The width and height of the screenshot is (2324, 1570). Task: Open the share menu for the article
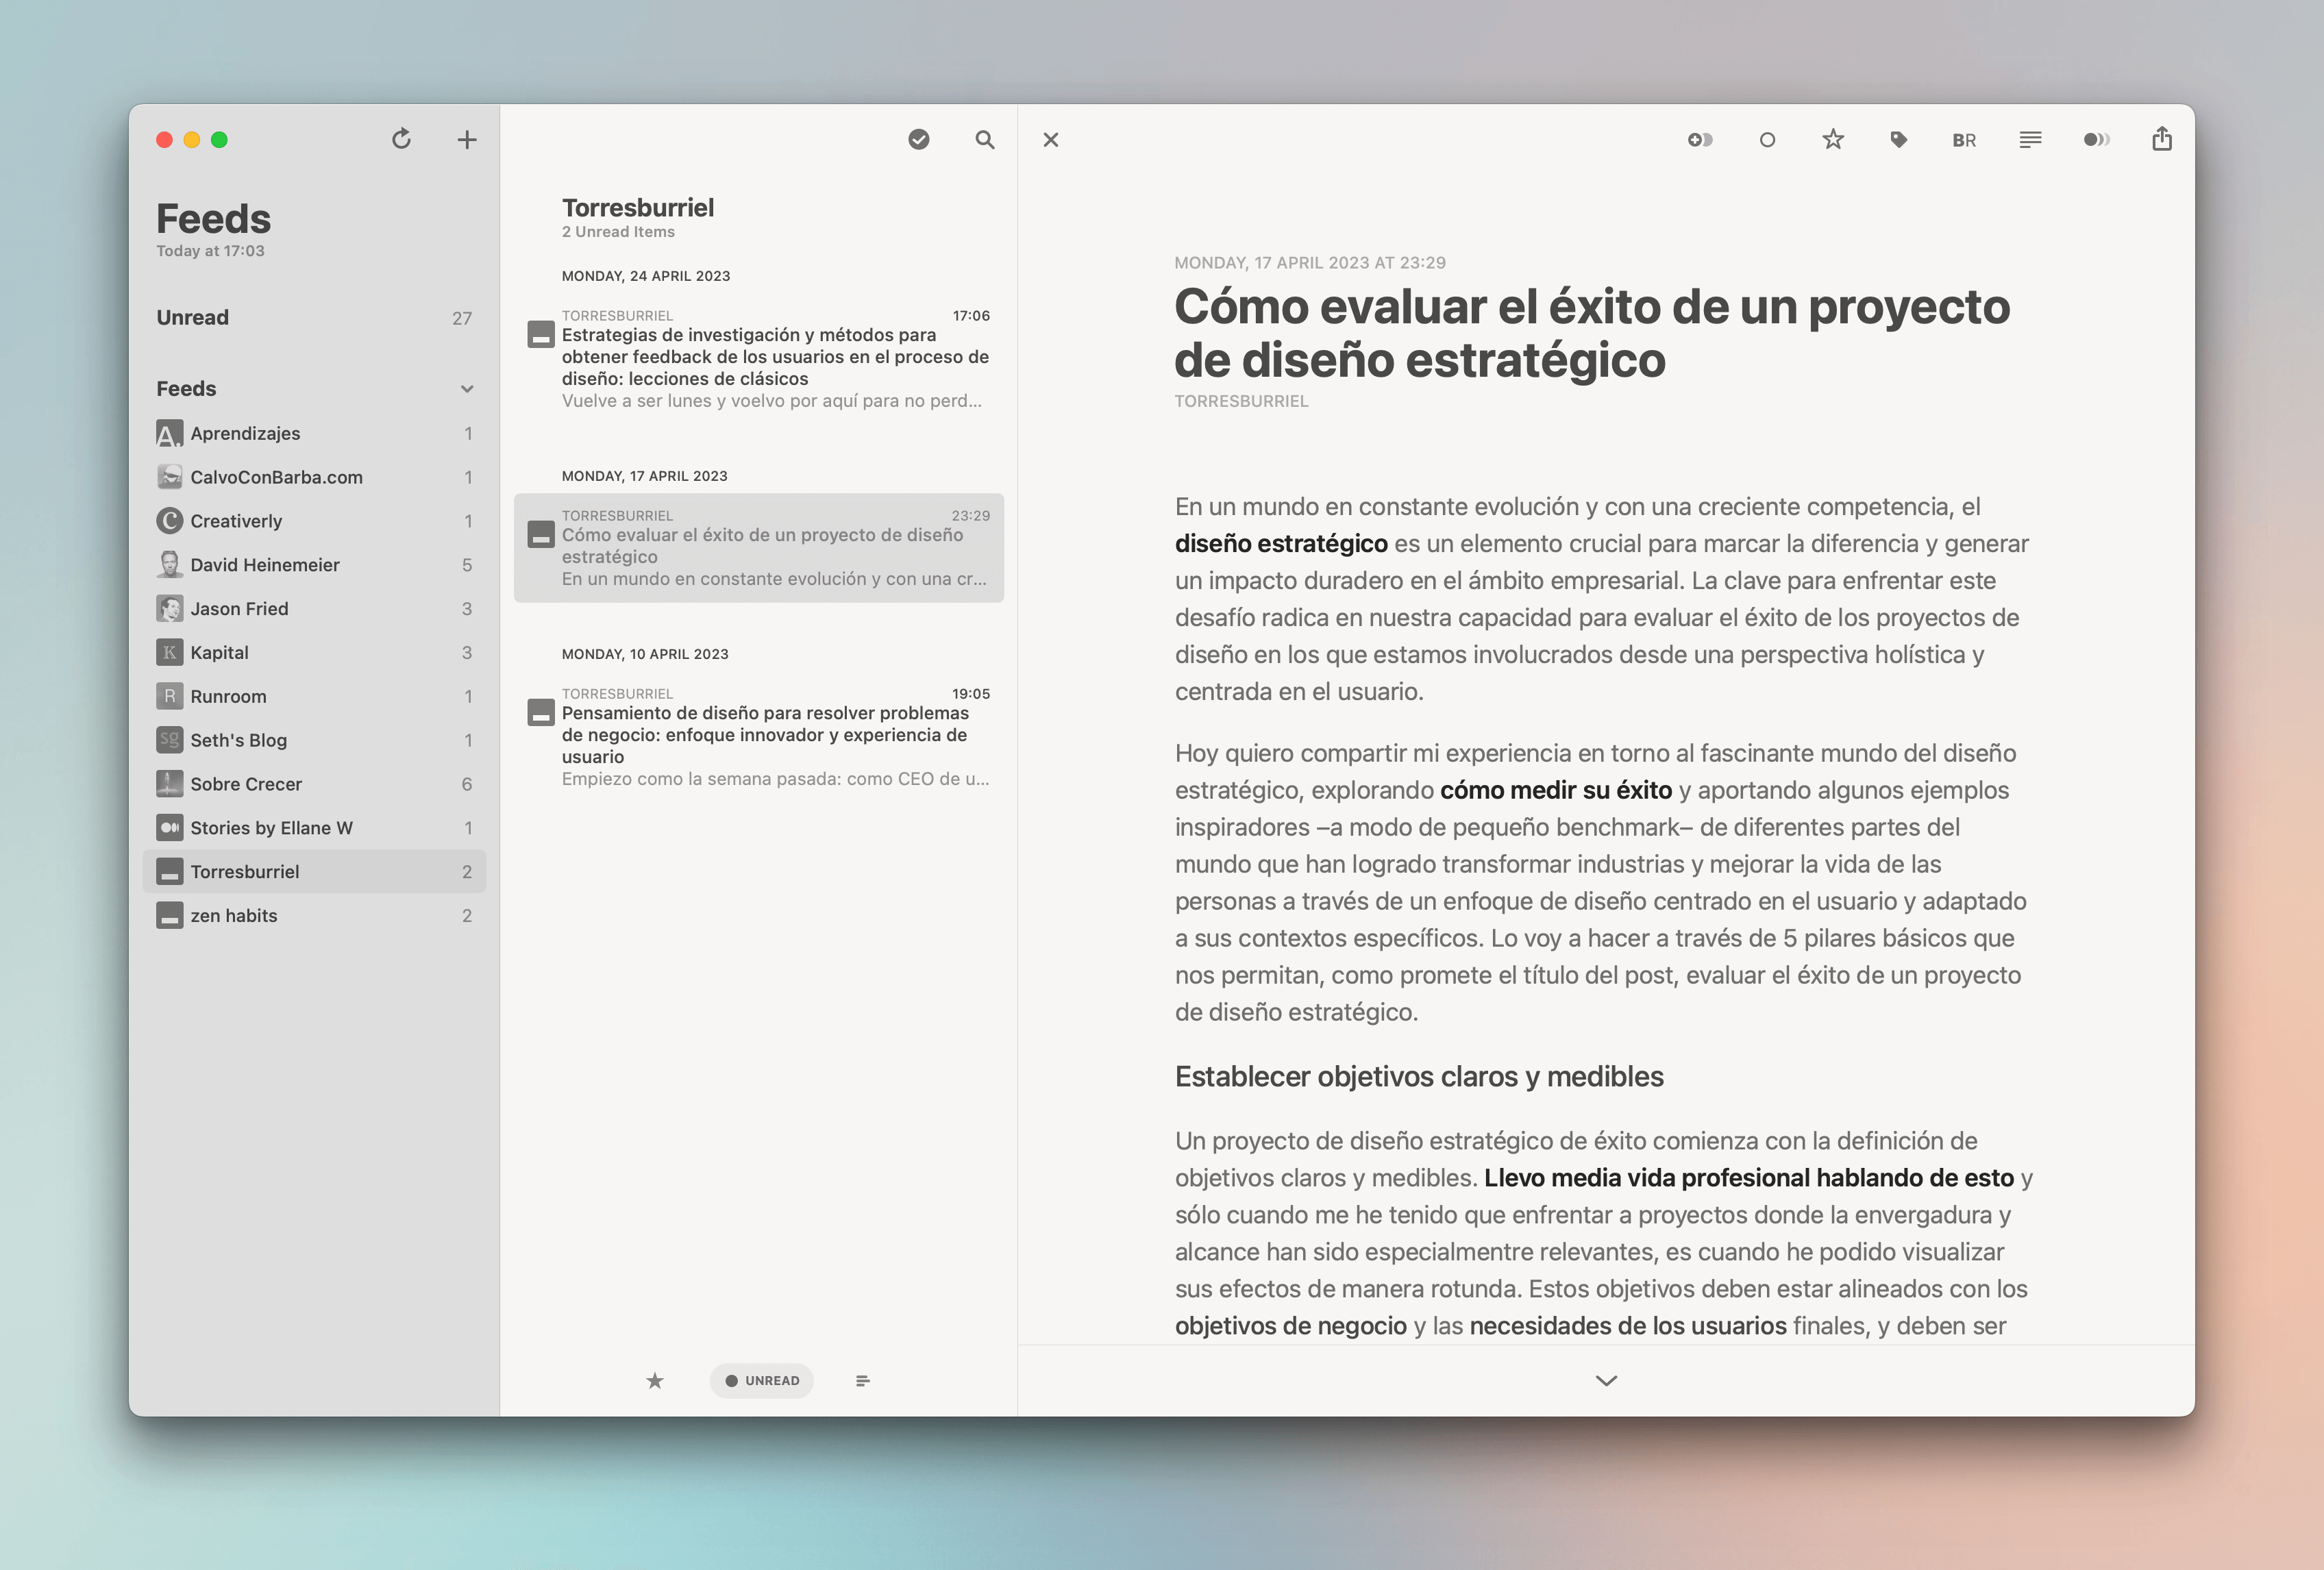click(x=2162, y=139)
